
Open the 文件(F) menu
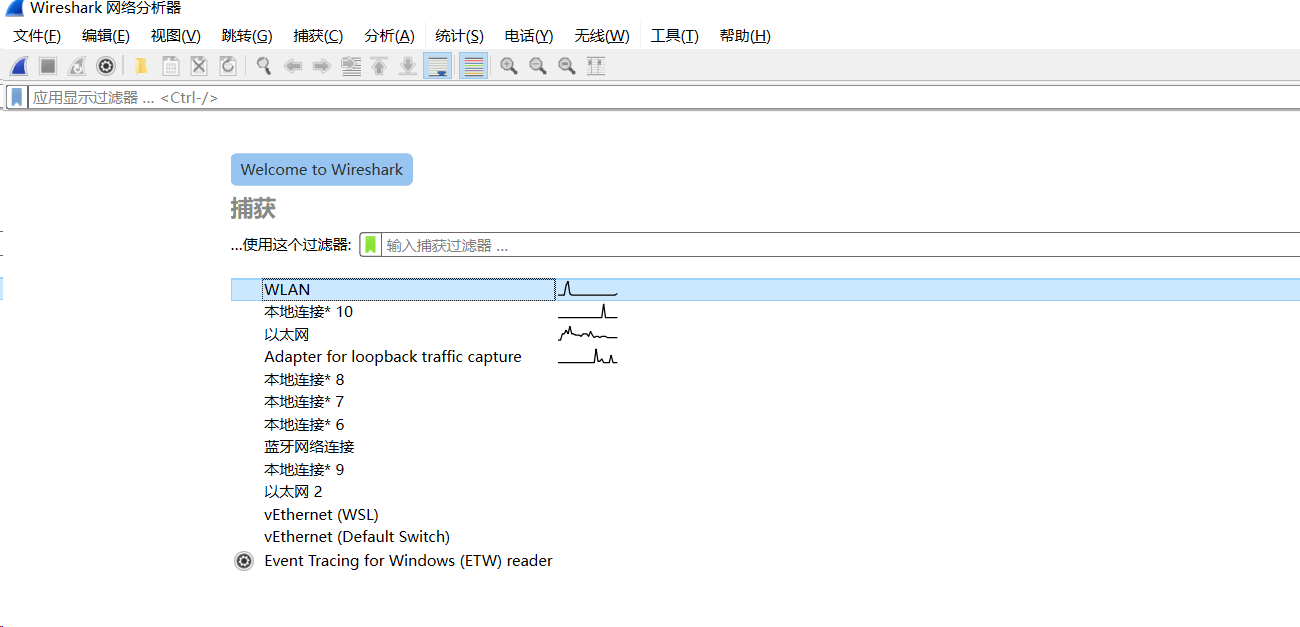[x=37, y=36]
